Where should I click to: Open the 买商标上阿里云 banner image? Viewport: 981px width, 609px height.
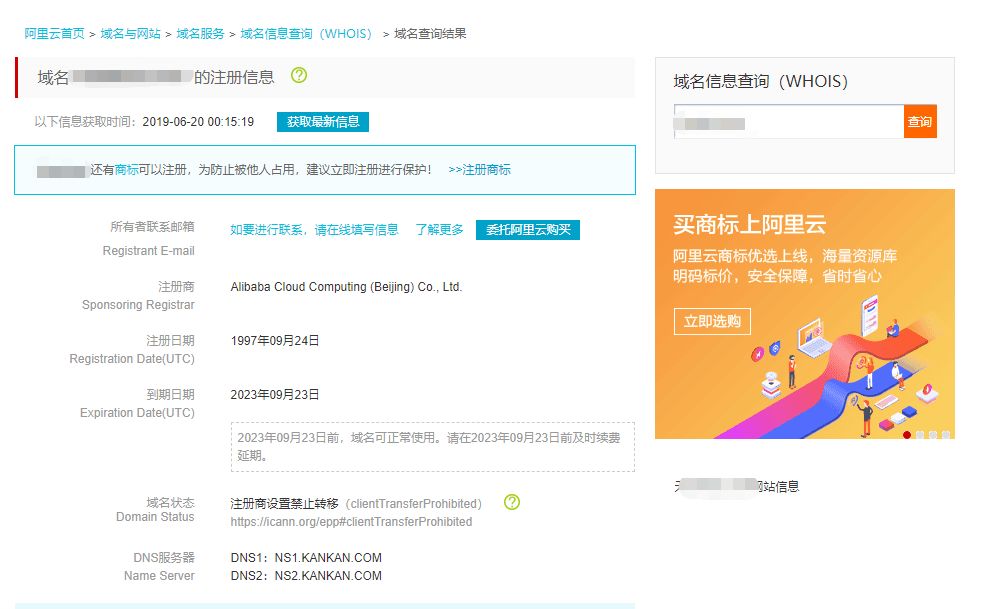click(805, 314)
